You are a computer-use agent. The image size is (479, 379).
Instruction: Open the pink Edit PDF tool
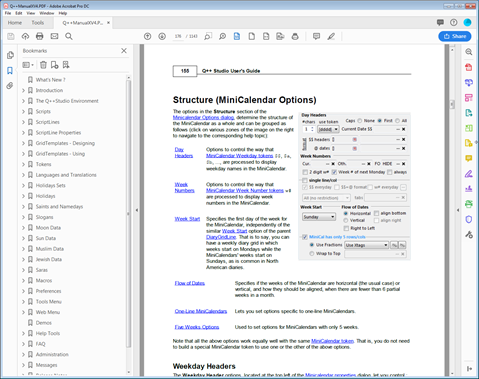point(469,98)
